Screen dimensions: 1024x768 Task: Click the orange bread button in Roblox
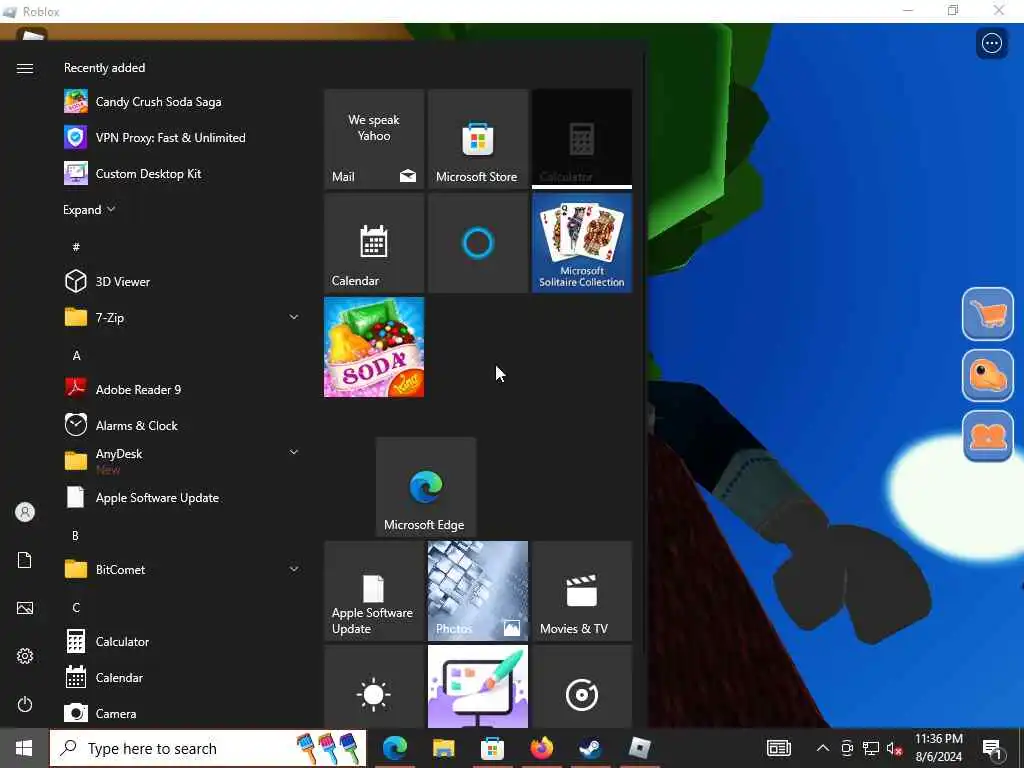(987, 436)
